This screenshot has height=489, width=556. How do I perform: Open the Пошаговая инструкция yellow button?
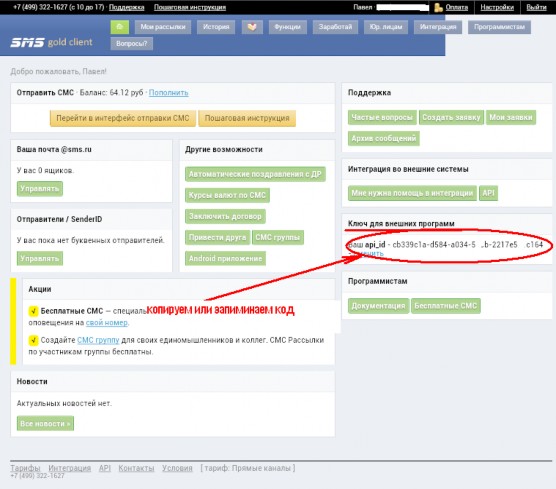click(247, 118)
